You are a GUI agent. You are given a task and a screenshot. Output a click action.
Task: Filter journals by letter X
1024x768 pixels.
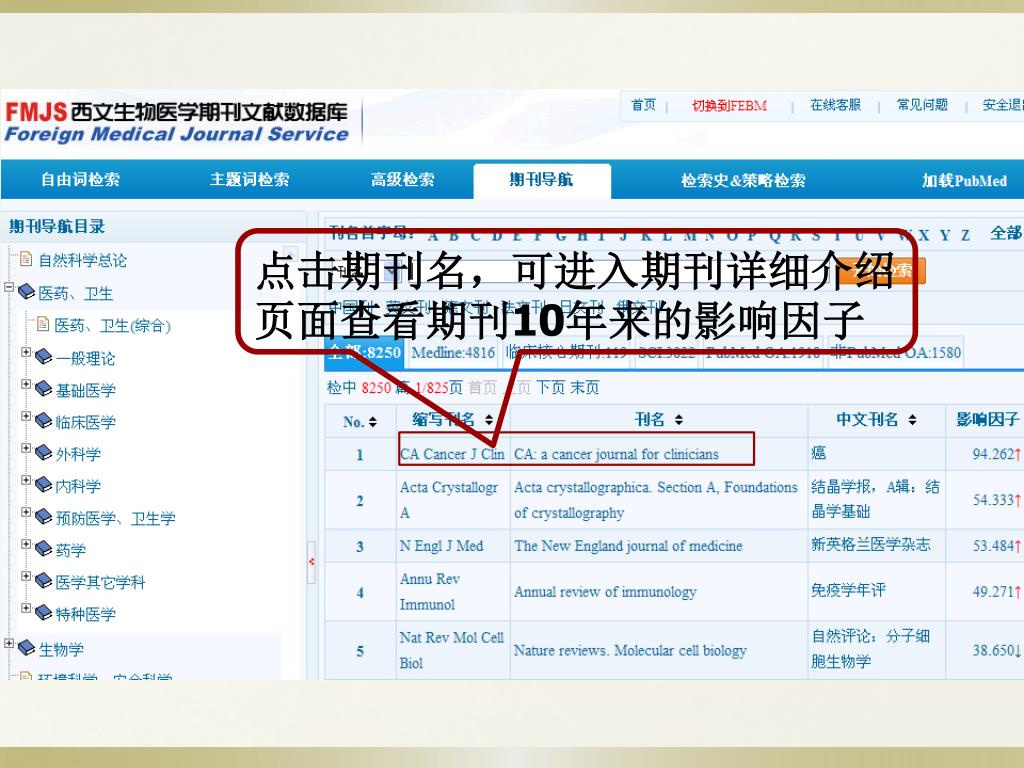pos(923,235)
